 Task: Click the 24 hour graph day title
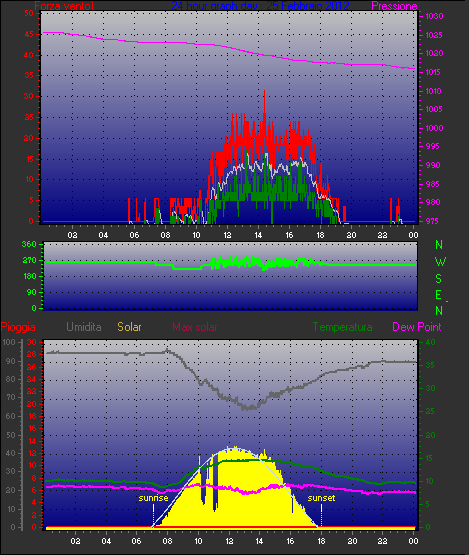pos(261,6)
